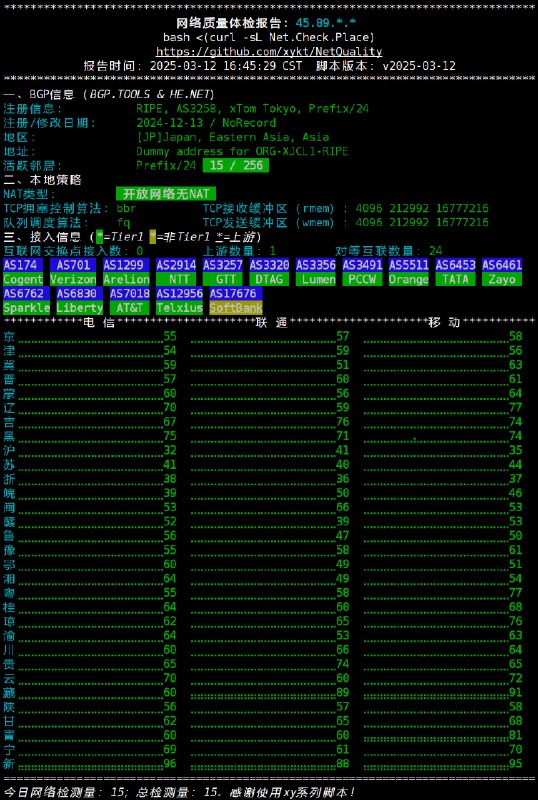Click the Telxius provider tag
Viewport: 538px width, 800px height.
pyautogui.click(x=180, y=308)
